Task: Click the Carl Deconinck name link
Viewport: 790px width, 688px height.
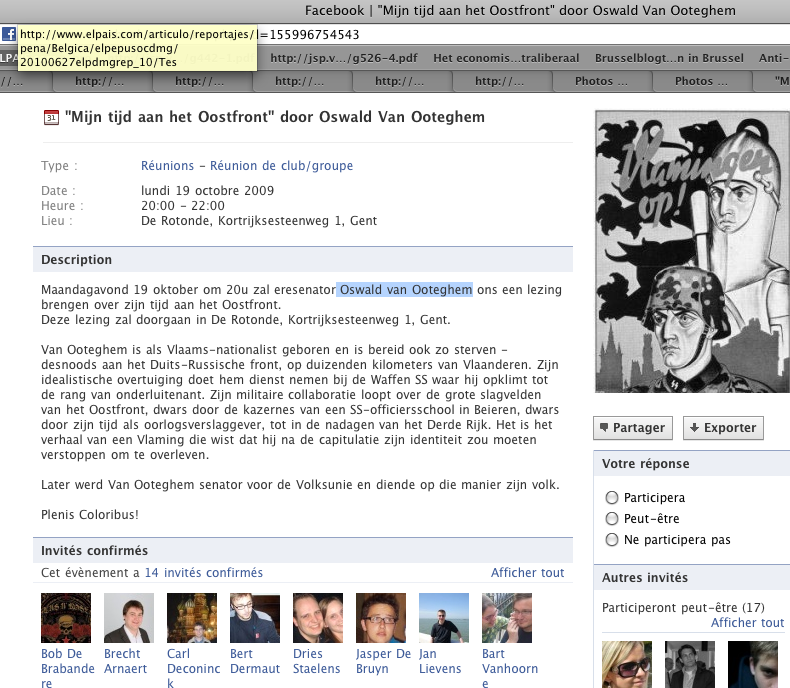Action: (193, 668)
